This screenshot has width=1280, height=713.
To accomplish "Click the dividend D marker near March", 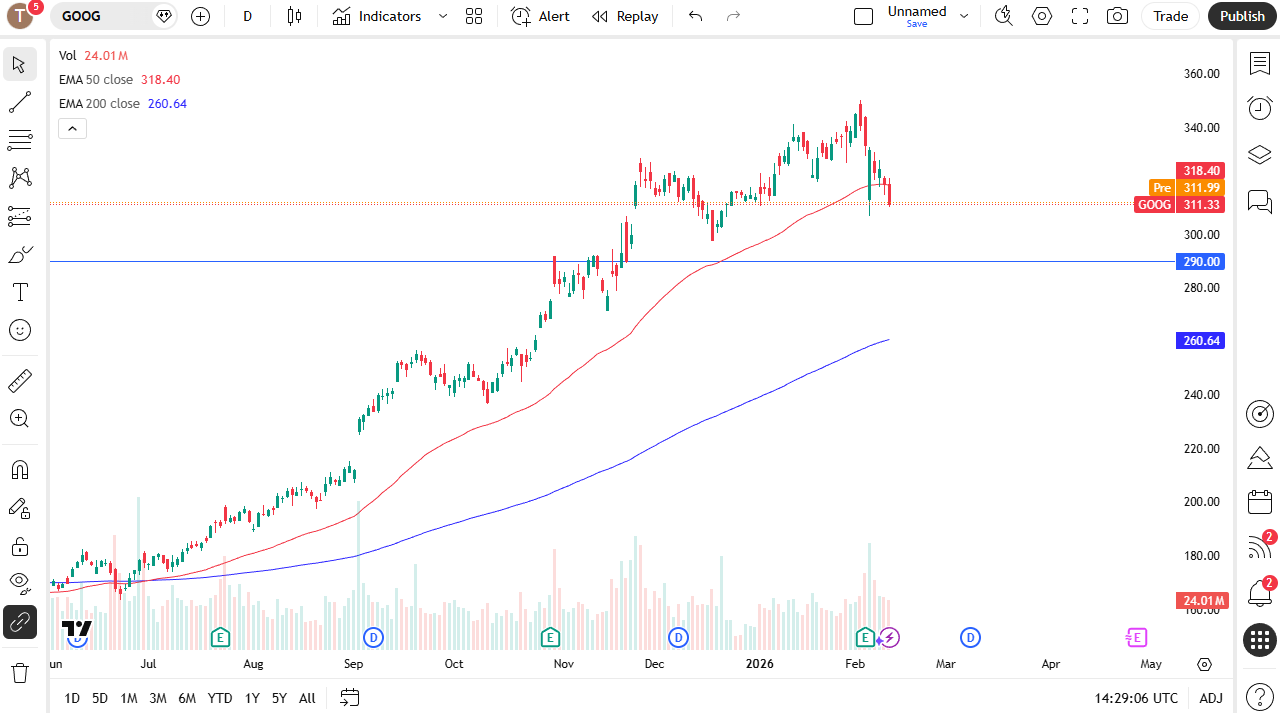I will (970, 637).
